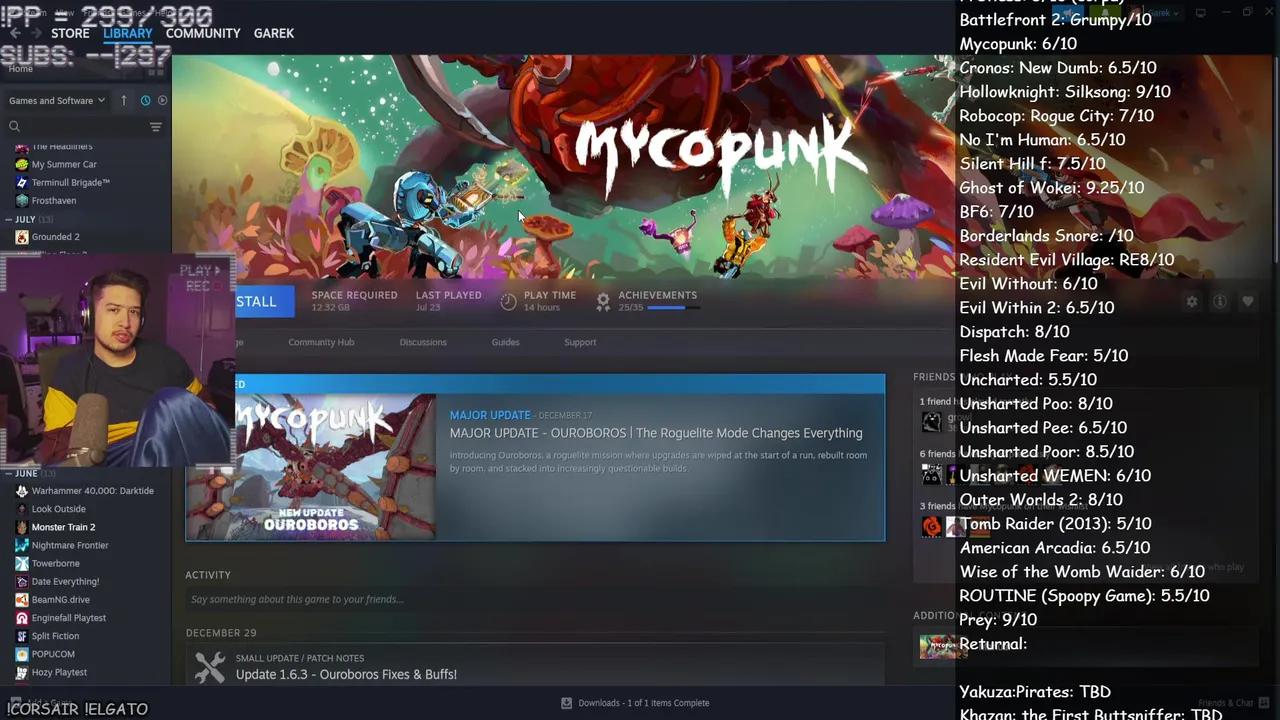Image resolution: width=1280 pixels, height=720 pixels.
Task: Click the growl friend avatar
Action: (x=931, y=422)
